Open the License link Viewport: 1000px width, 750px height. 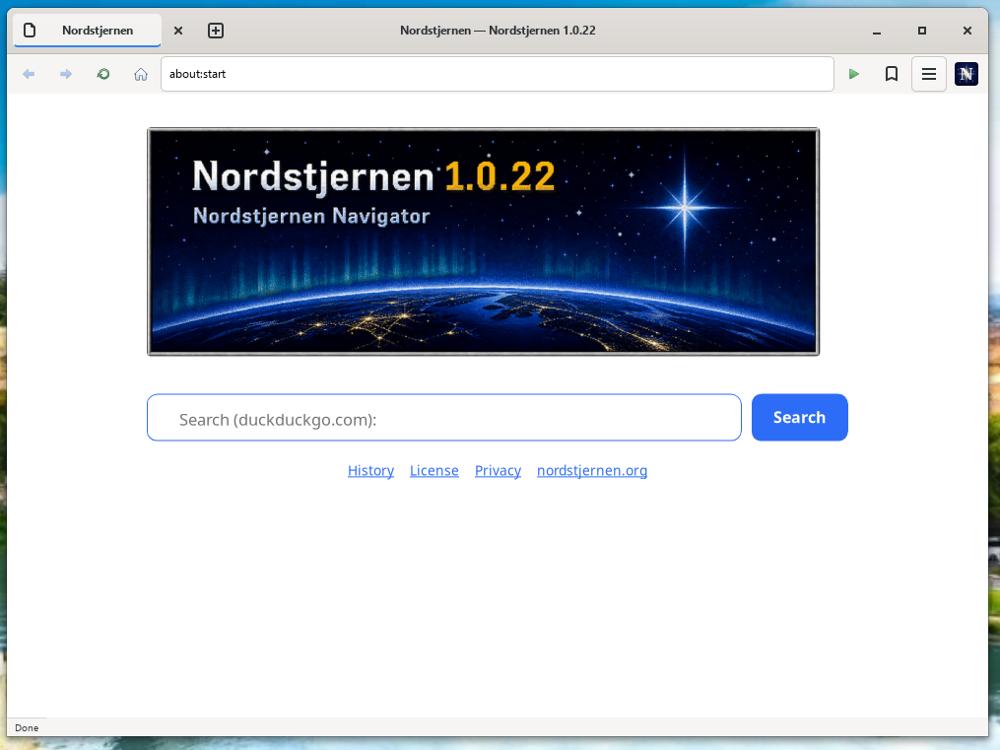(434, 471)
